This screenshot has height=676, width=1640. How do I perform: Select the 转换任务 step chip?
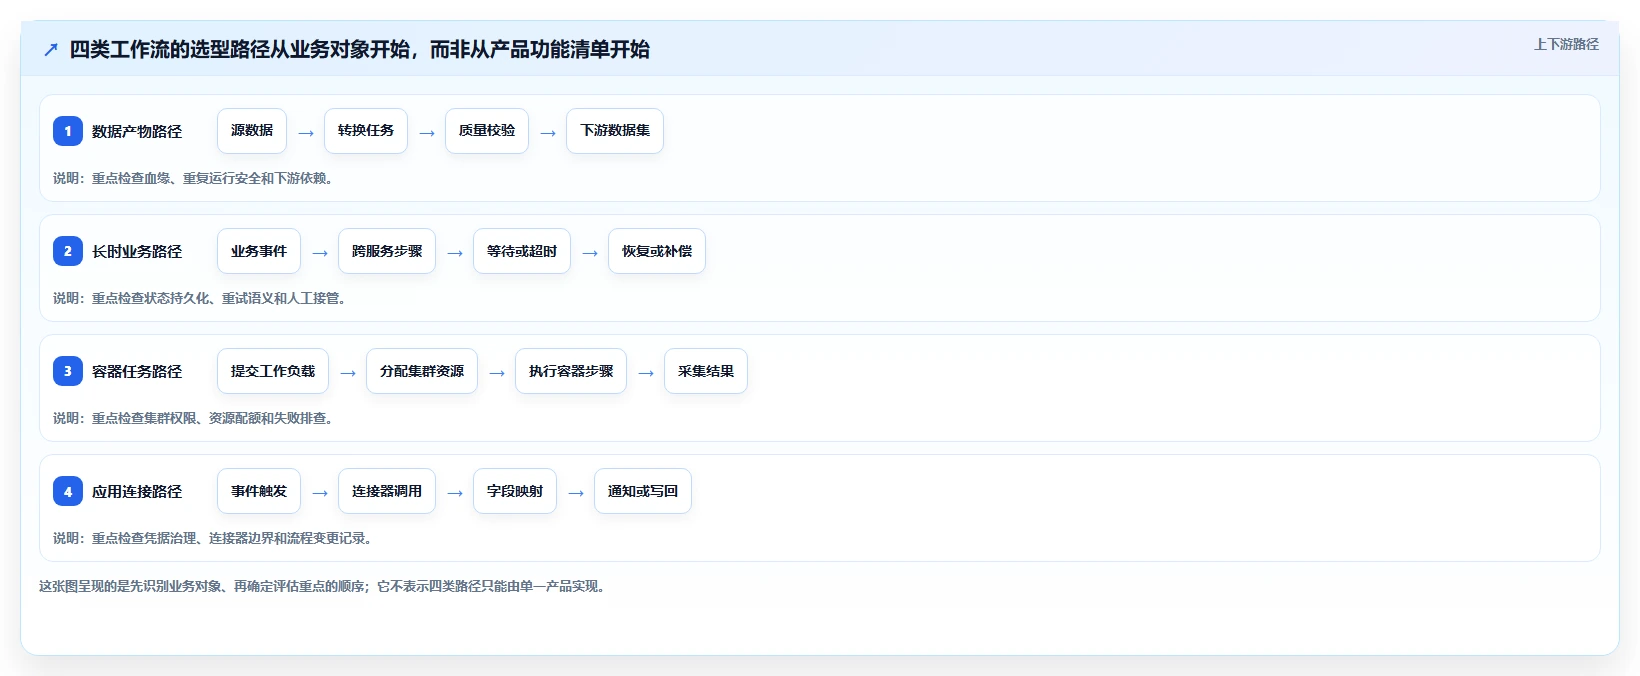point(366,131)
